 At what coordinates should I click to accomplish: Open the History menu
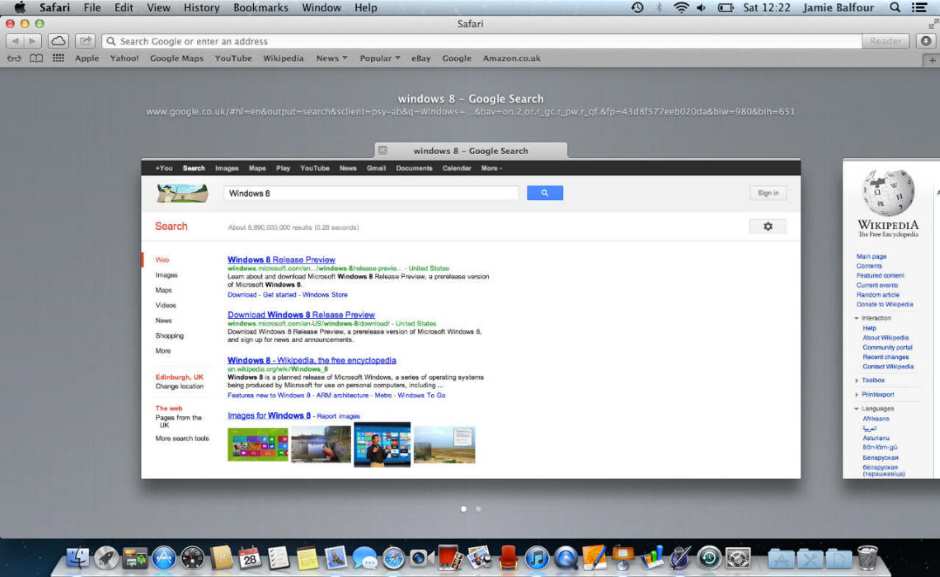(201, 8)
